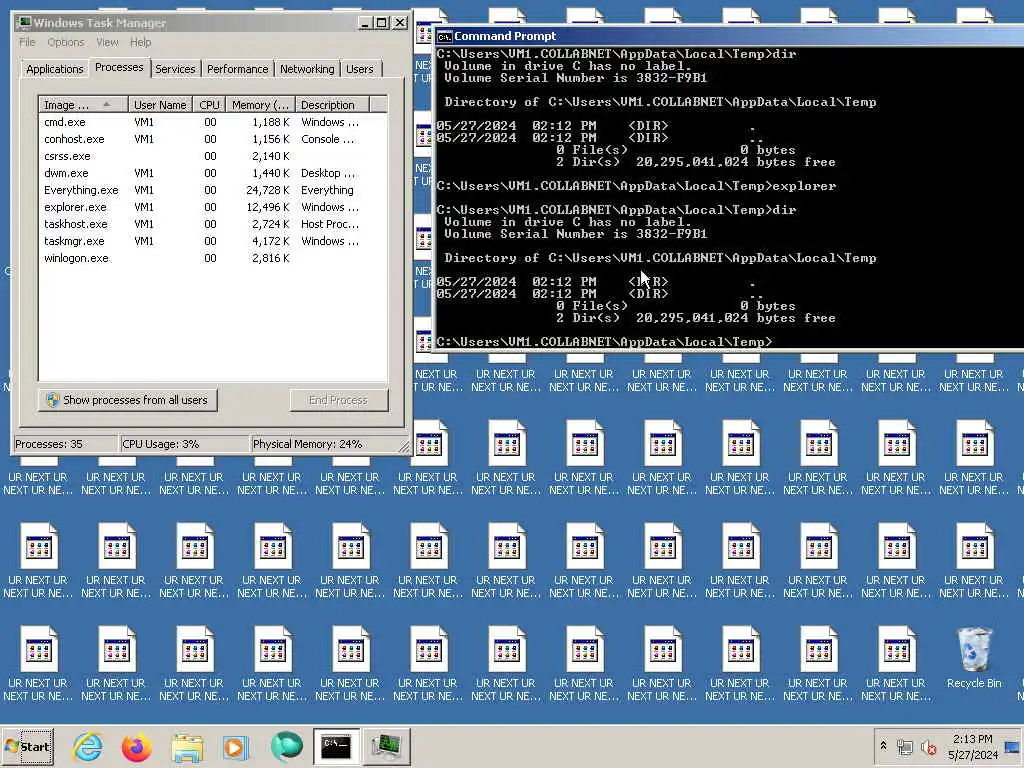Sort by Image Name column header
The image size is (1024, 768).
click(83, 104)
